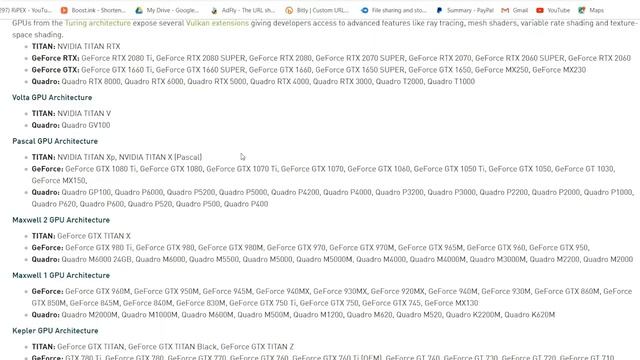This screenshot has width=640, height=360.
Task: Click NVIDIA TITAN Xp text
Action: click(x=86, y=157)
